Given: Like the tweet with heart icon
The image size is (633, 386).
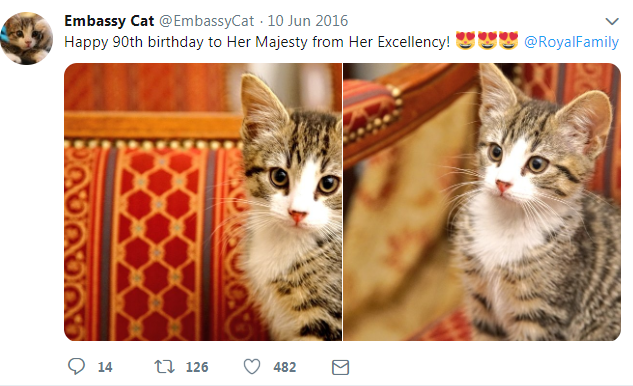Looking at the screenshot, I should click(252, 367).
